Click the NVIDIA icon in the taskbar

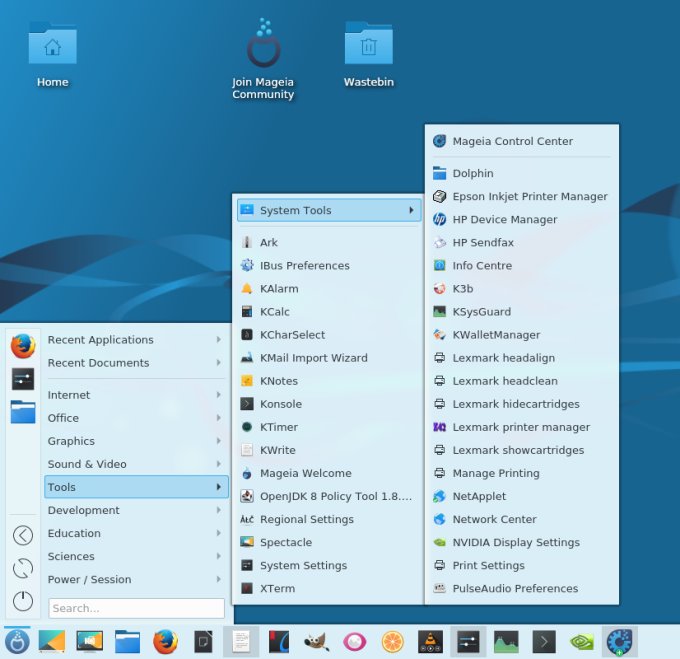pos(582,641)
